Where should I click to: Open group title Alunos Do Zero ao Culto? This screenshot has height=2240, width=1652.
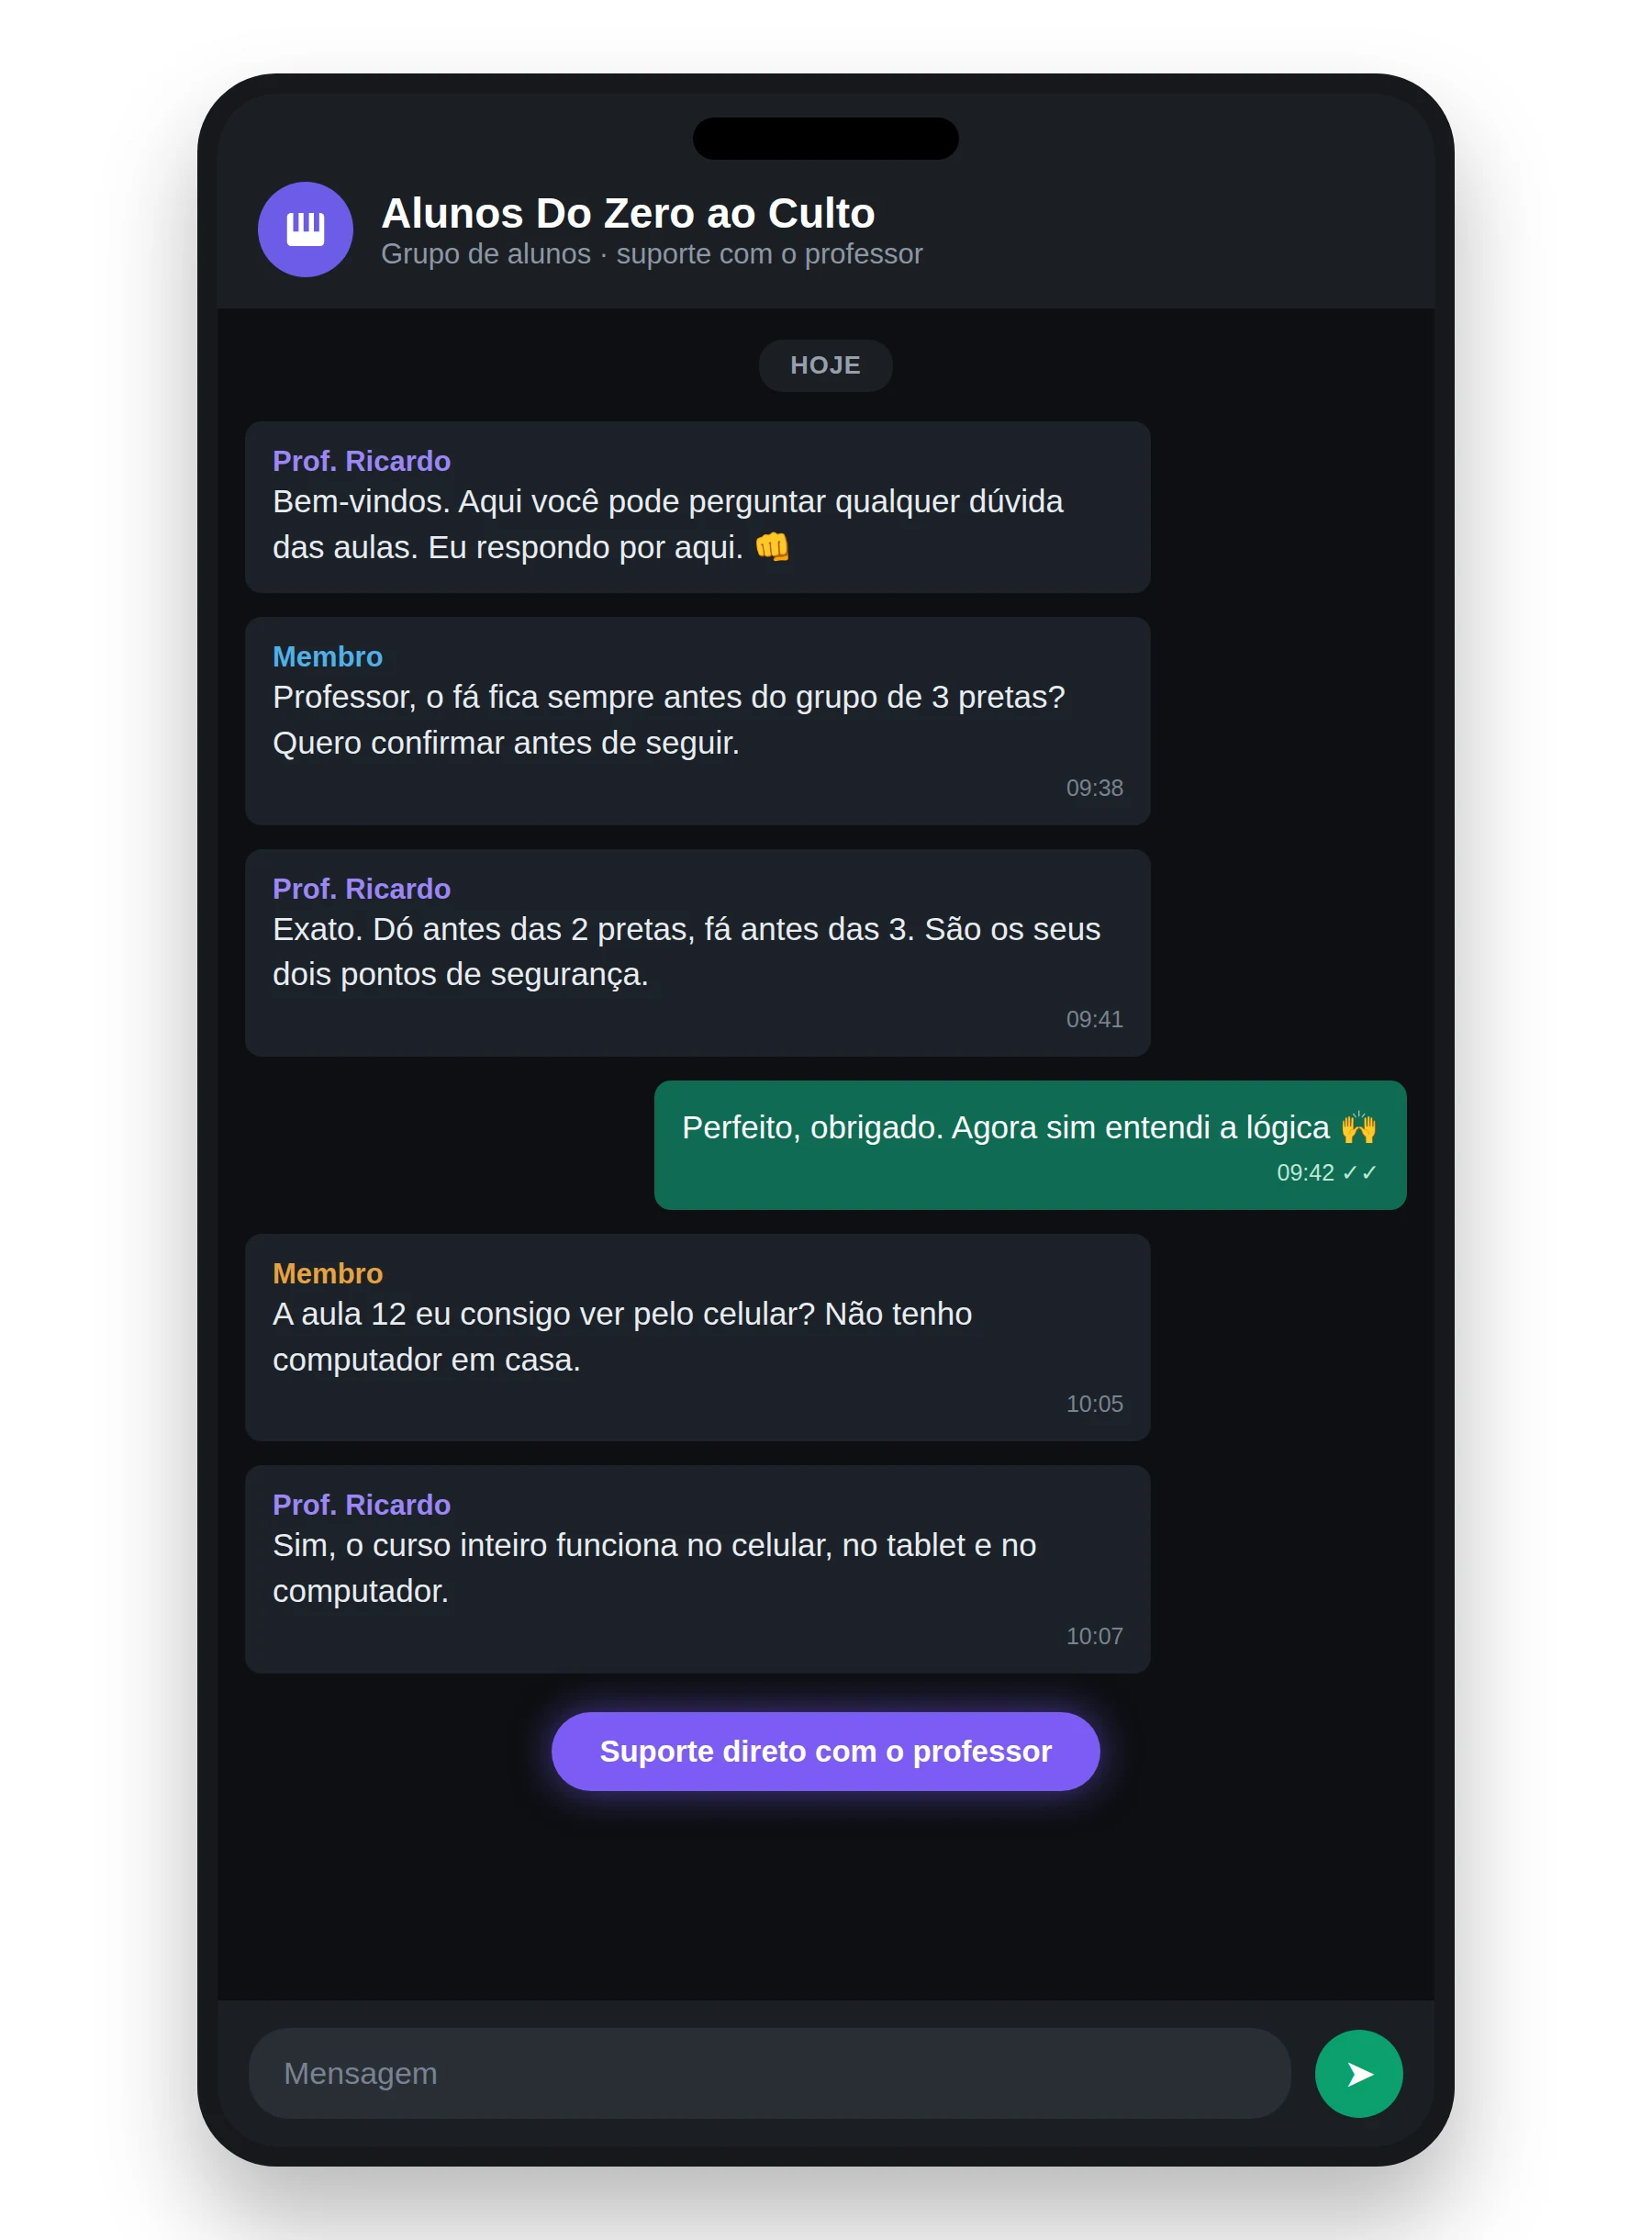[x=628, y=213]
